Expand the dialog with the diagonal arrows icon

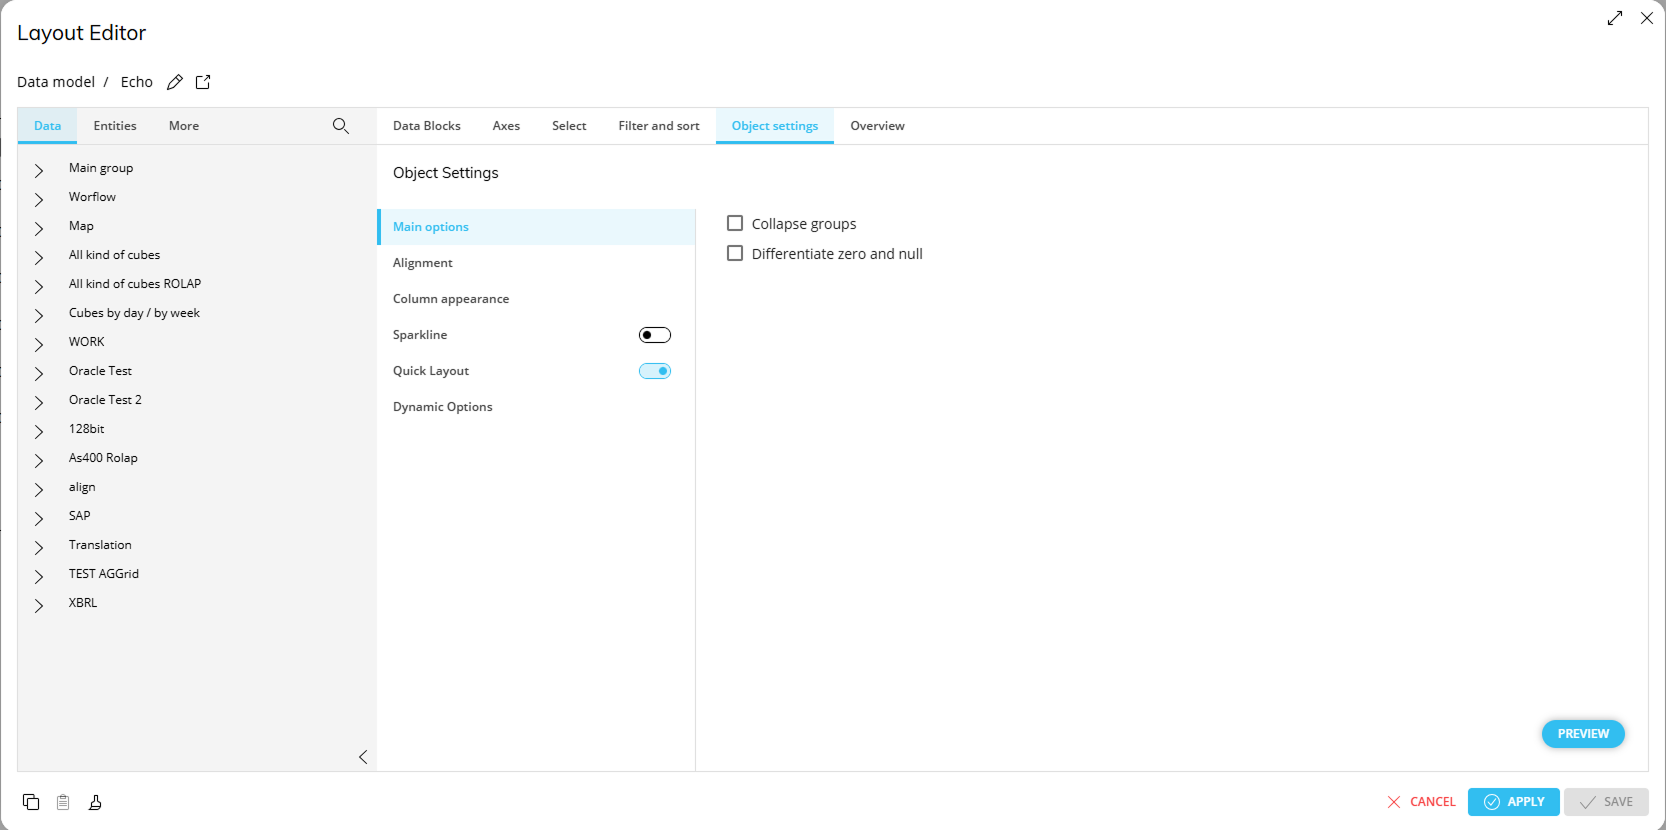pos(1615,18)
